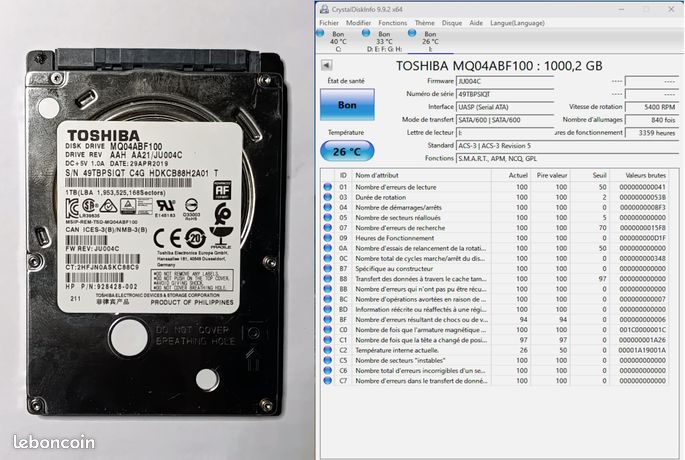Image resolution: width=685 pixels, height=460 pixels.
Task: Click the previous disk arrow button
Action: pyautogui.click(x=326, y=65)
